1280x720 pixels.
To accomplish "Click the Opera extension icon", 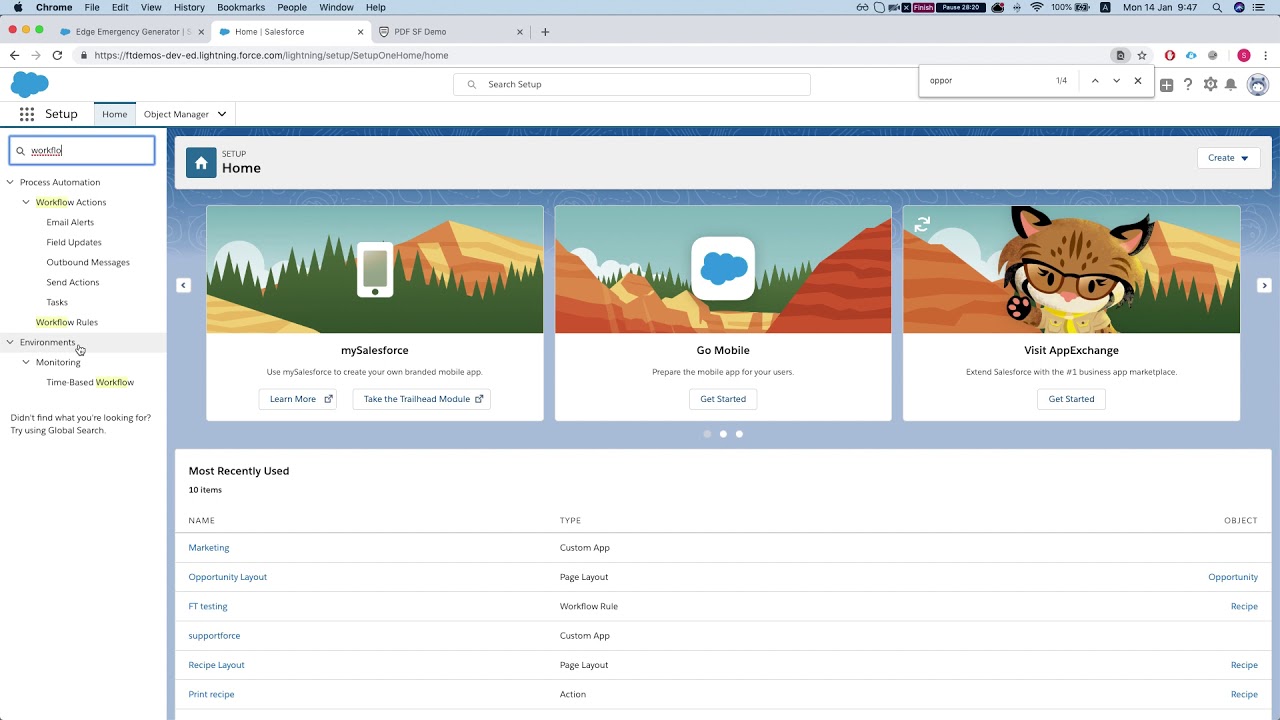I will (1169, 56).
